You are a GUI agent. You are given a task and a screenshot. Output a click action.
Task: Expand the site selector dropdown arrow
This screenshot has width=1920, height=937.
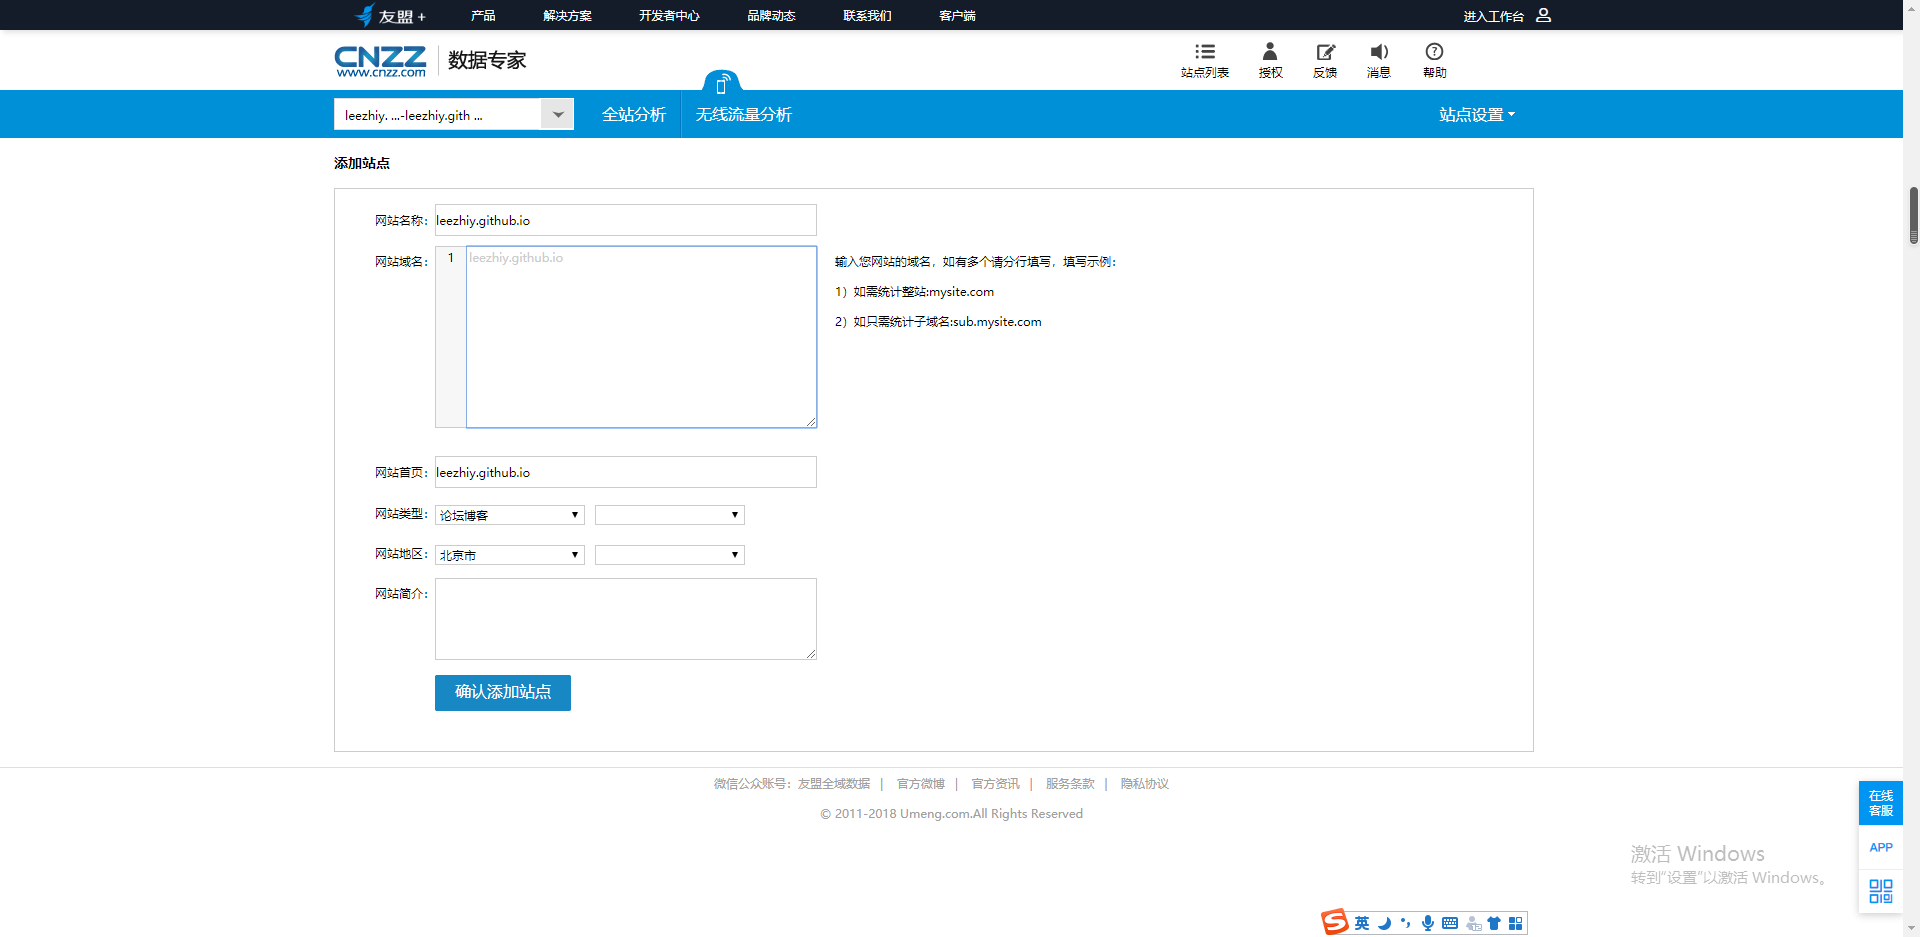pos(558,115)
